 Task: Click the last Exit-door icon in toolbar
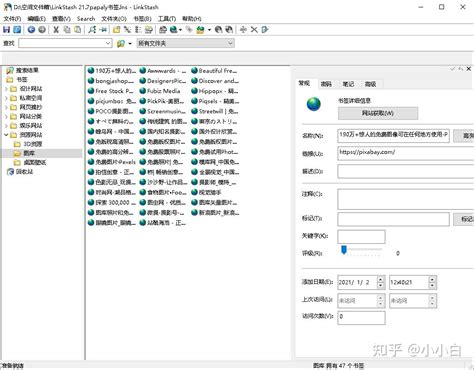(x=265, y=30)
